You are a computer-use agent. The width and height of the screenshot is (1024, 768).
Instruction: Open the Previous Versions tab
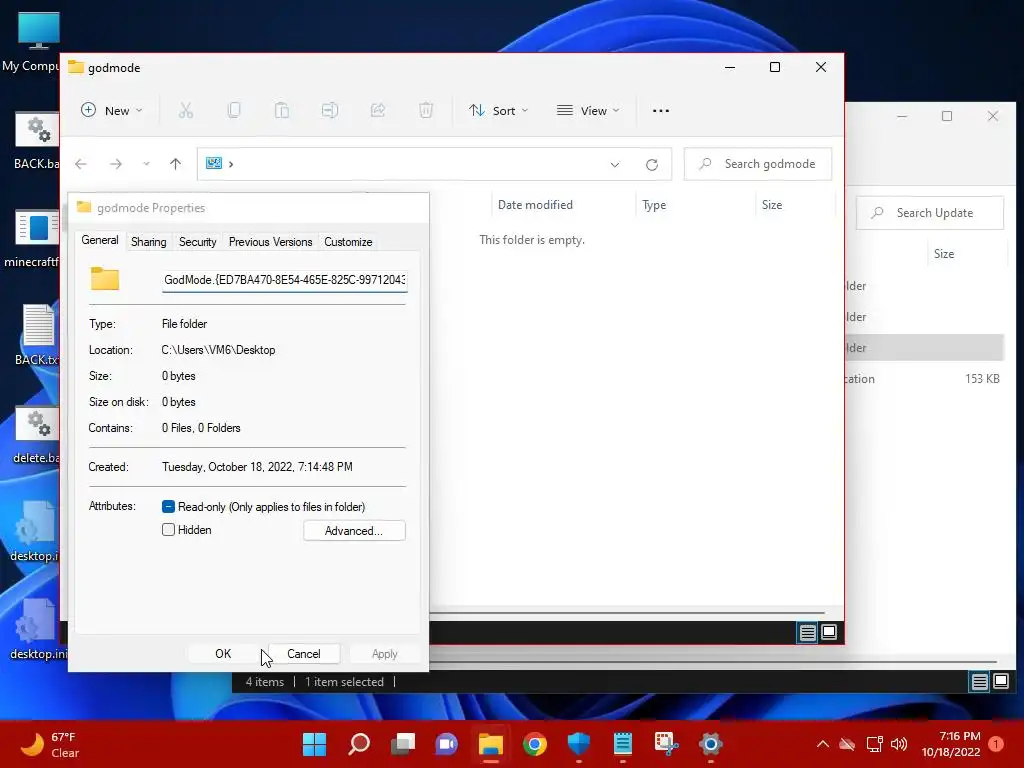(270, 242)
